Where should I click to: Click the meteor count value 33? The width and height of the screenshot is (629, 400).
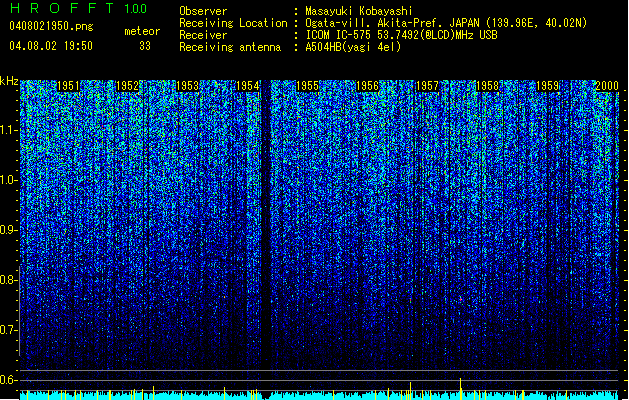[145, 46]
